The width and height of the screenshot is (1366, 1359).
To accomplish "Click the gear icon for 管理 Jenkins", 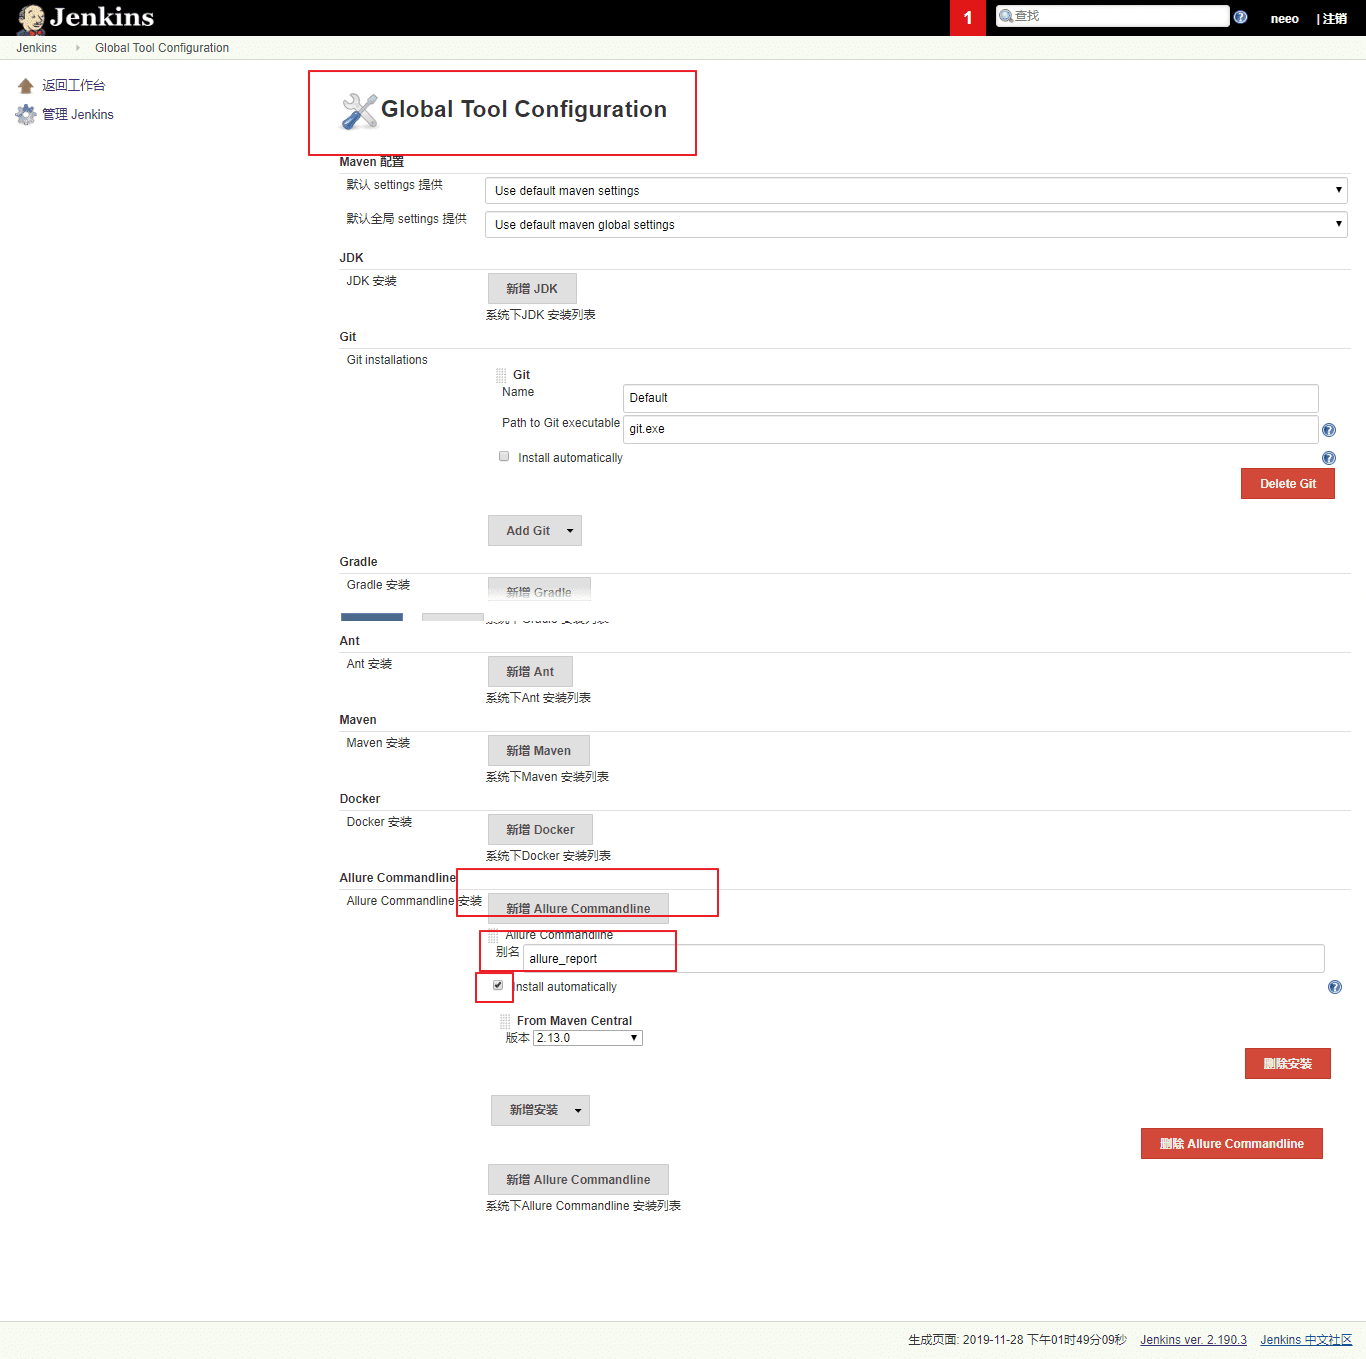I will click(26, 115).
